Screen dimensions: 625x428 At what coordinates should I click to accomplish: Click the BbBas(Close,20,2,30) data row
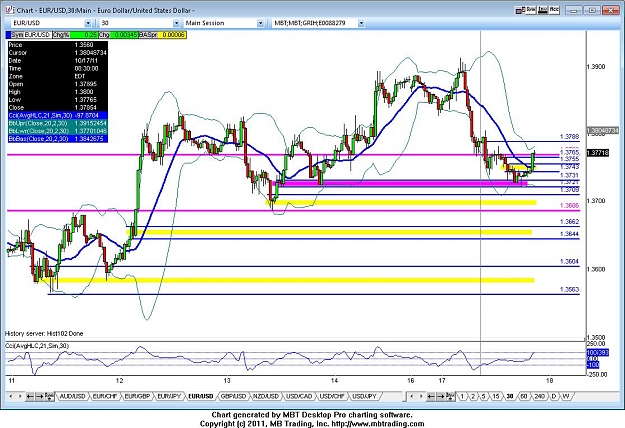pyautogui.click(x=57, y=139)
